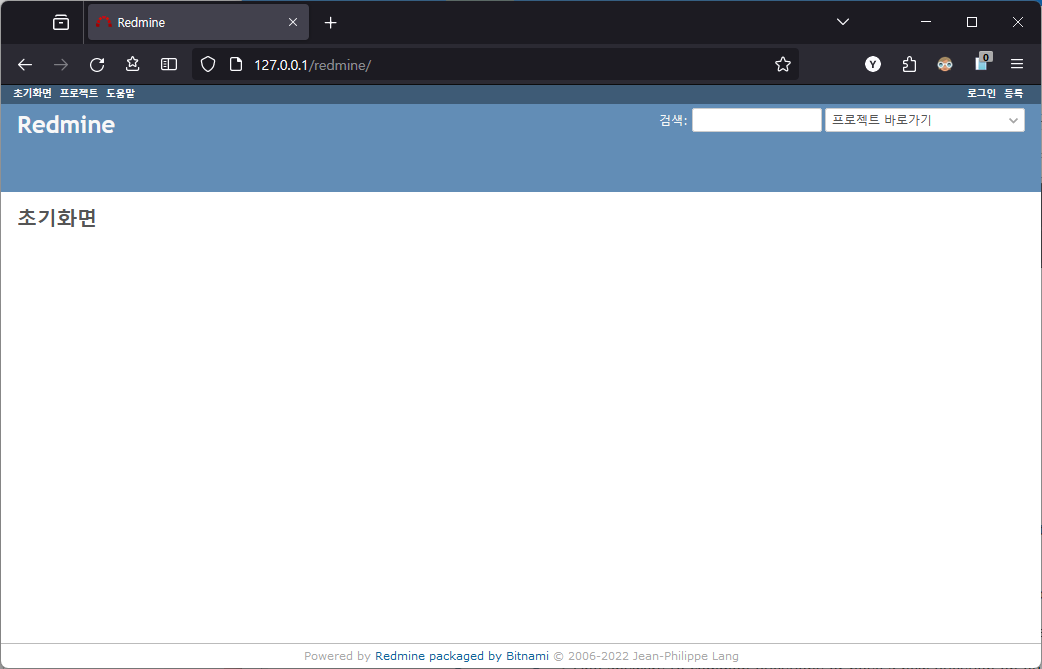Viewport: 1042px width, 669px height.
Task: Open a new tab with plus button
Action: [x=330, y=23]
